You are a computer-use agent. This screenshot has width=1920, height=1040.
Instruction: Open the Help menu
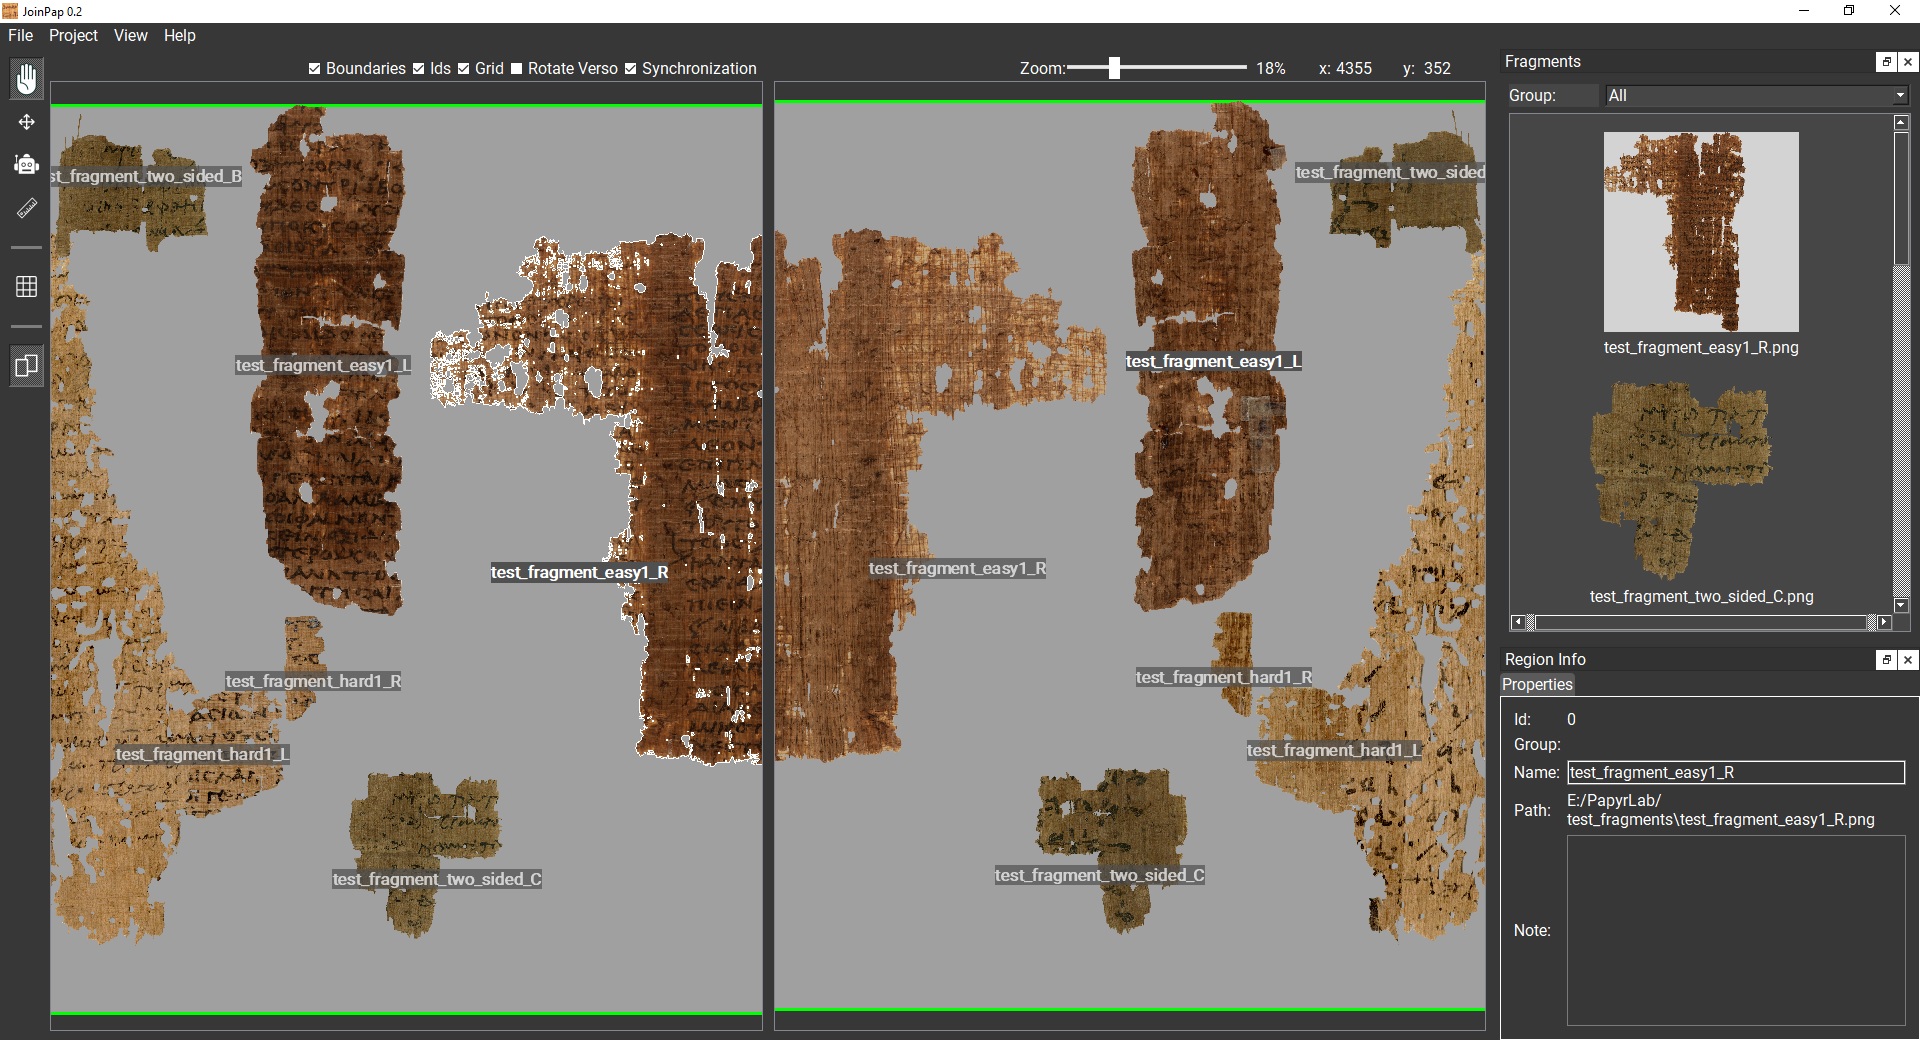pyautogui.click(x=179, y=35)
